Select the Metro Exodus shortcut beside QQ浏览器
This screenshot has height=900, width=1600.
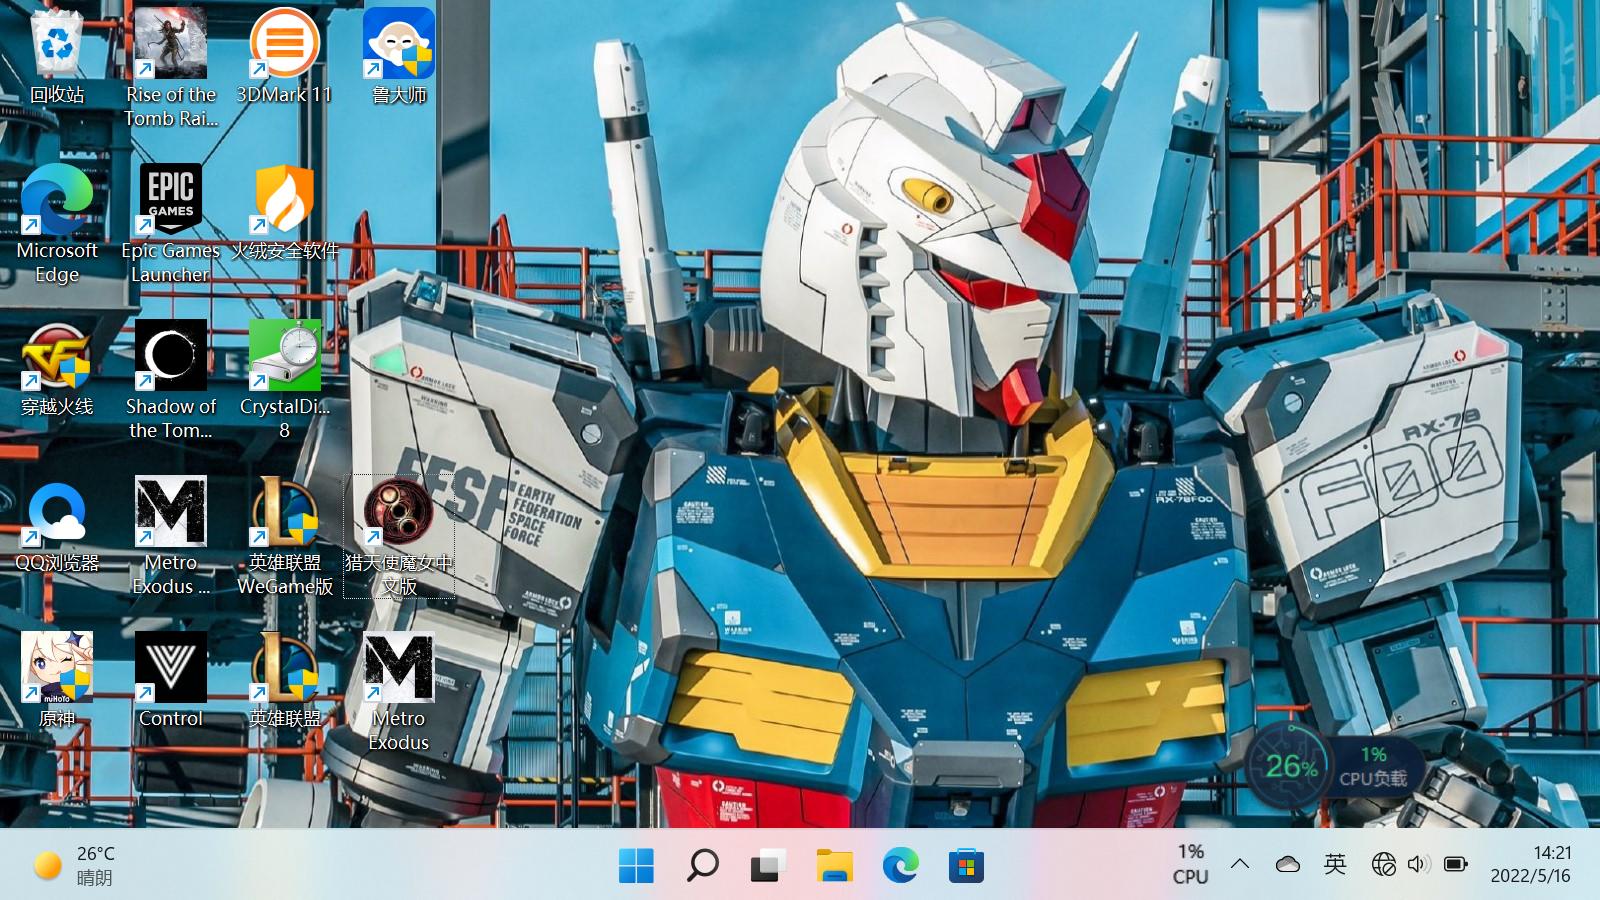pos(171,535)
